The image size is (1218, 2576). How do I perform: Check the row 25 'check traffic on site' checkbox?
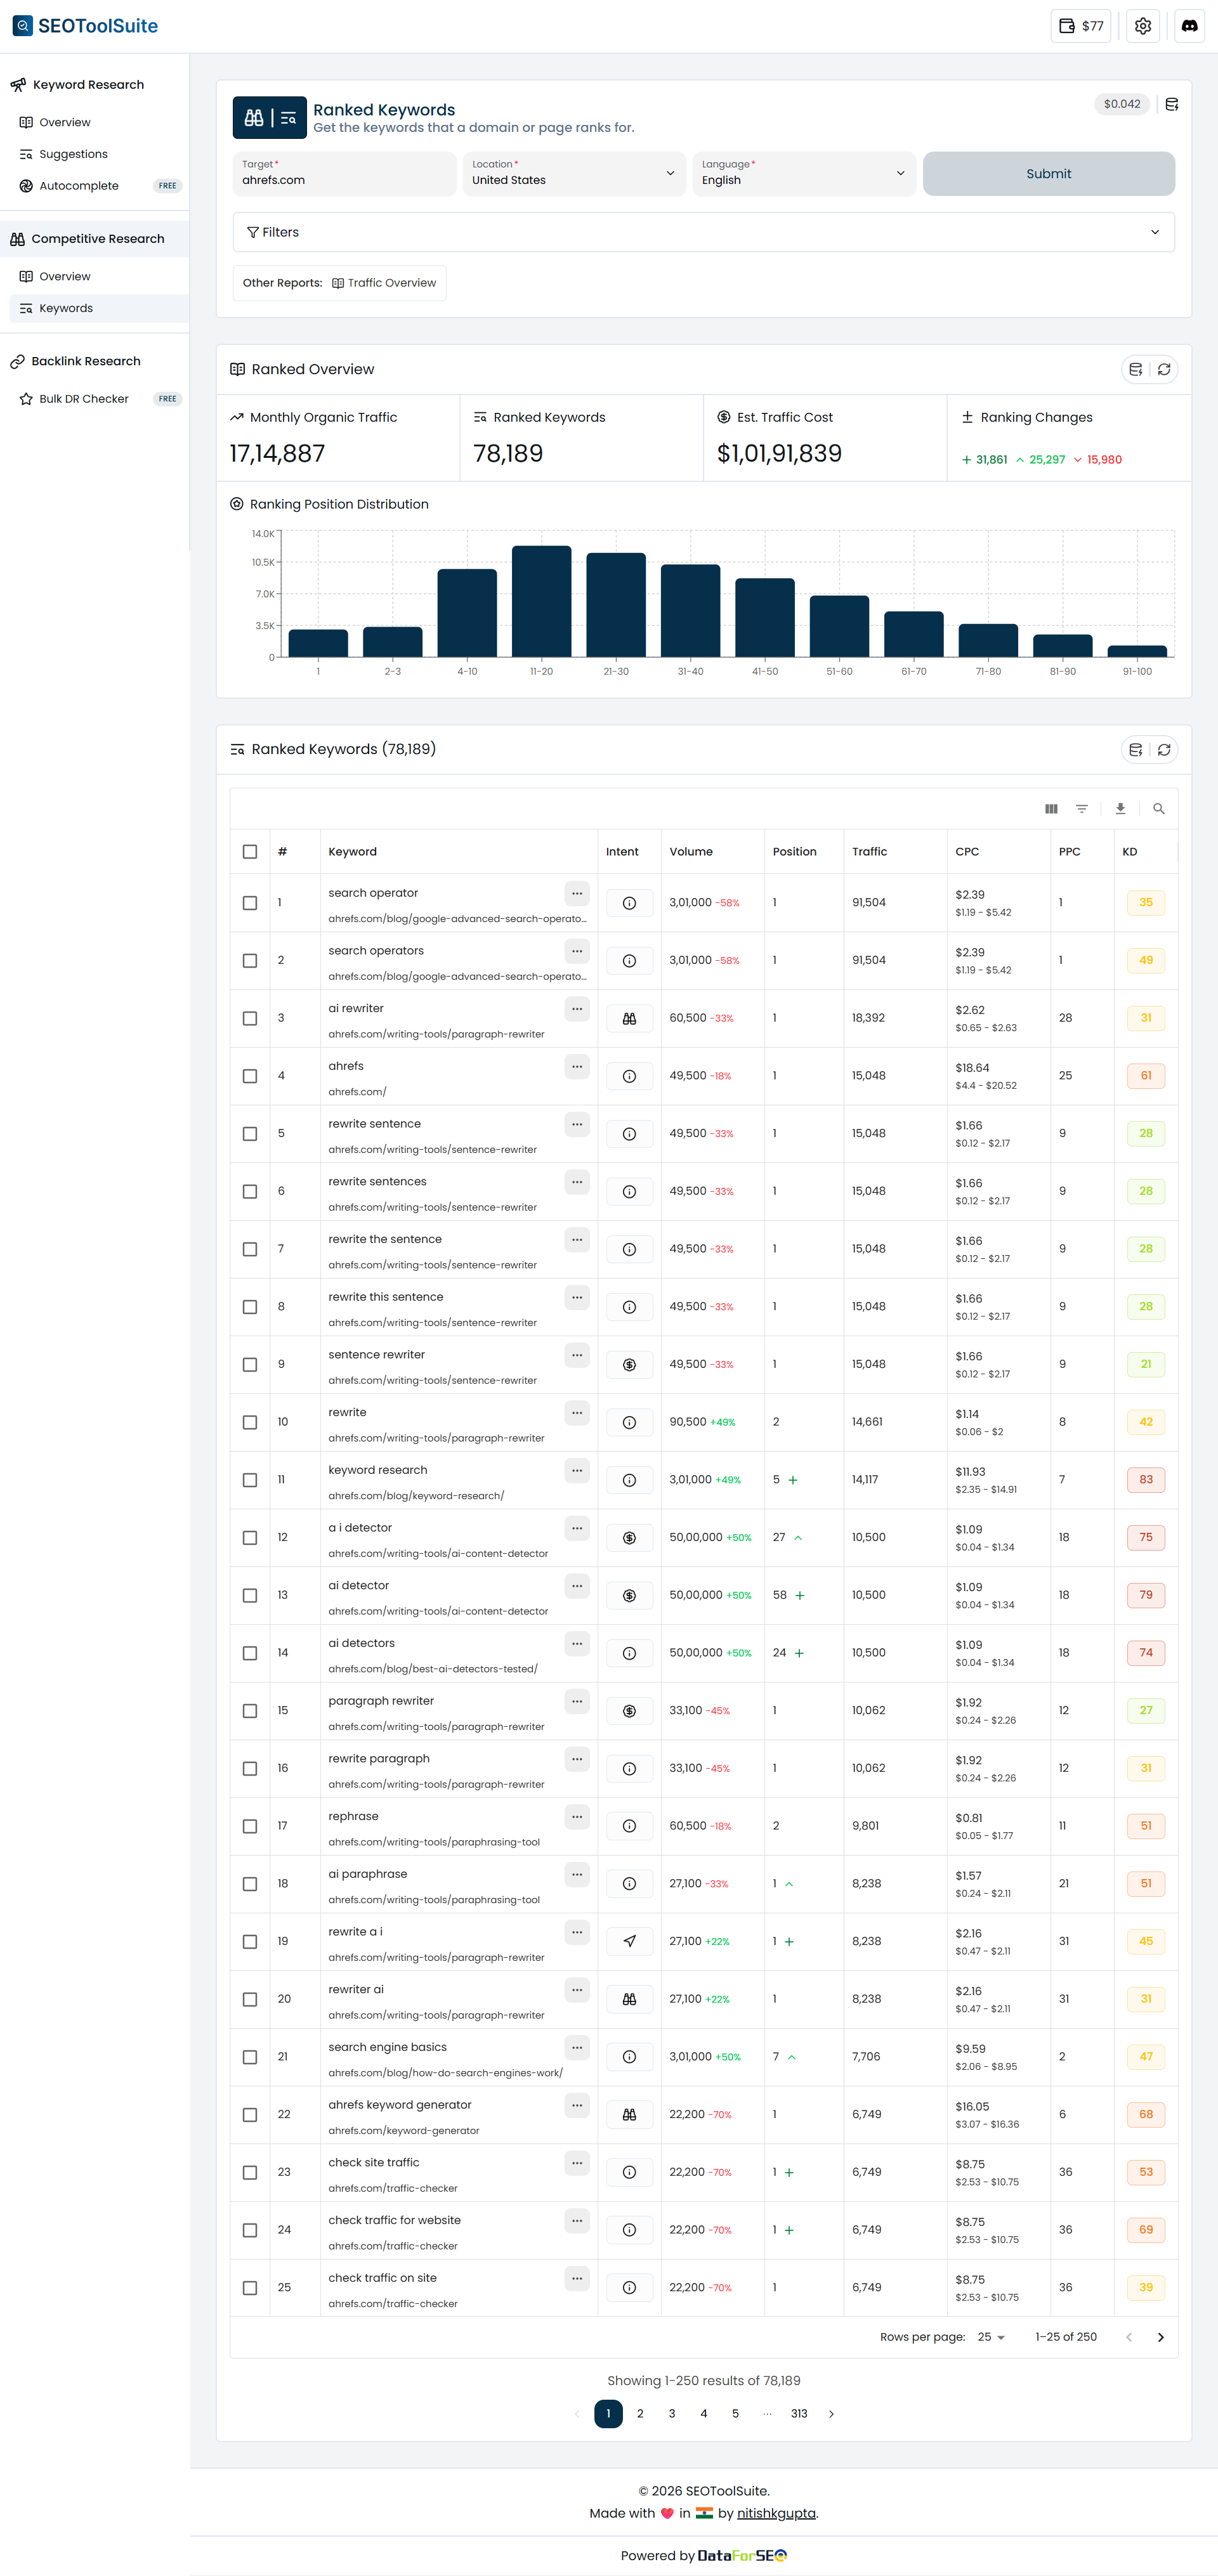(250, 2287)
